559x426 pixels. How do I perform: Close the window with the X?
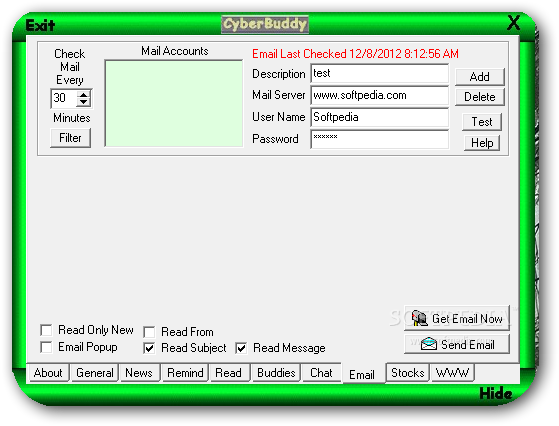(514, 24)
